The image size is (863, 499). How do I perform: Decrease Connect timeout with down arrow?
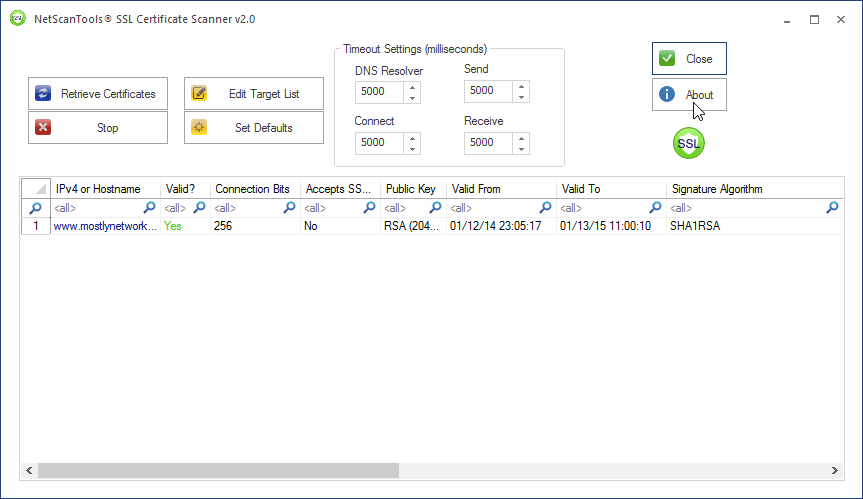(412, 149)
